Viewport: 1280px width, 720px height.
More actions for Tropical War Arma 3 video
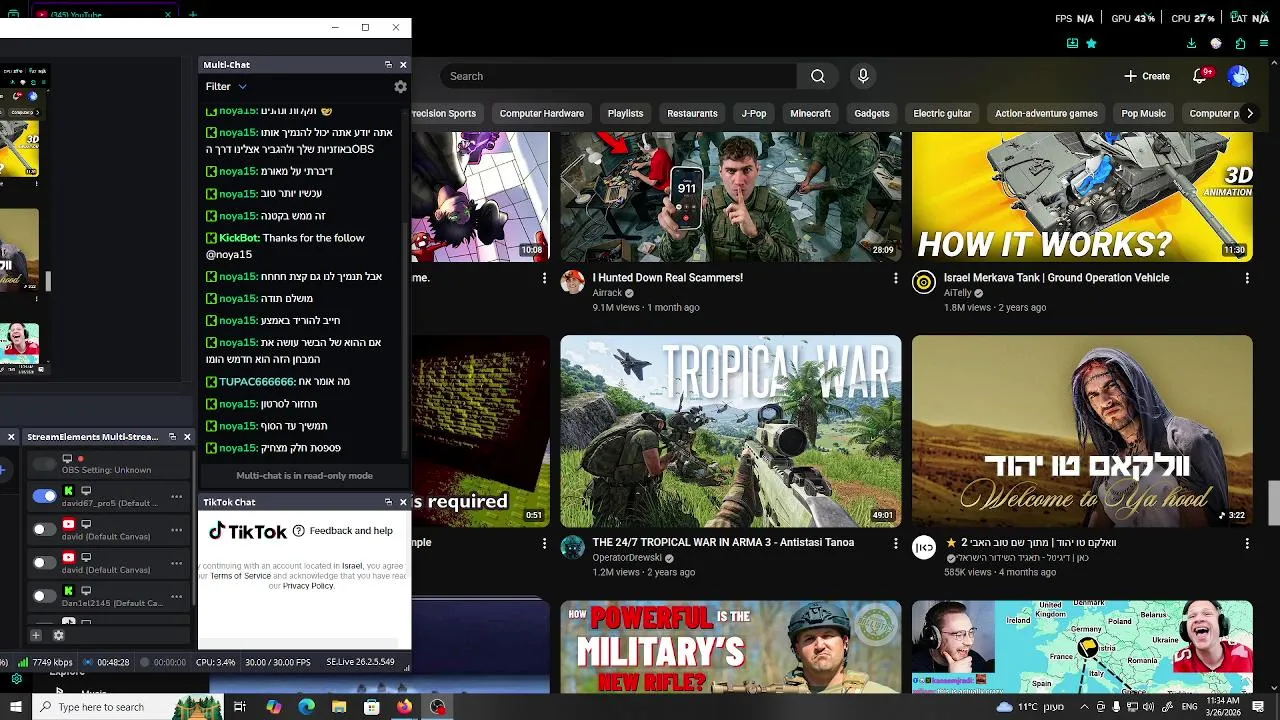895,543
